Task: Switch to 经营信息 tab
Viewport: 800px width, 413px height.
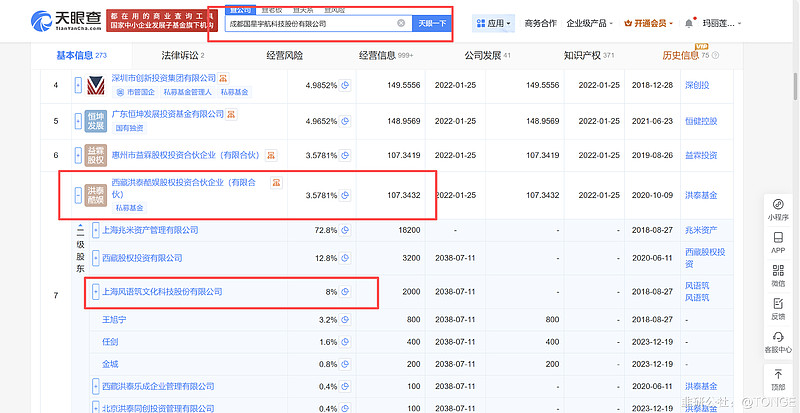Action: coord(386,55)
